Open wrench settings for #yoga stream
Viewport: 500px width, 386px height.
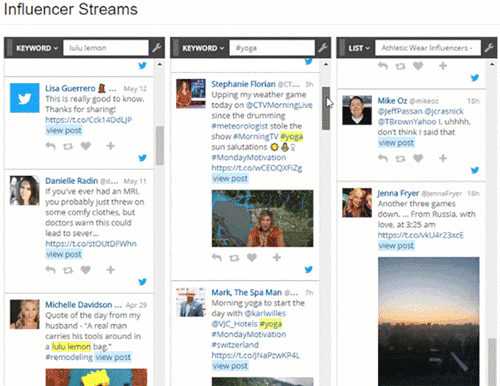click(323, 48)
